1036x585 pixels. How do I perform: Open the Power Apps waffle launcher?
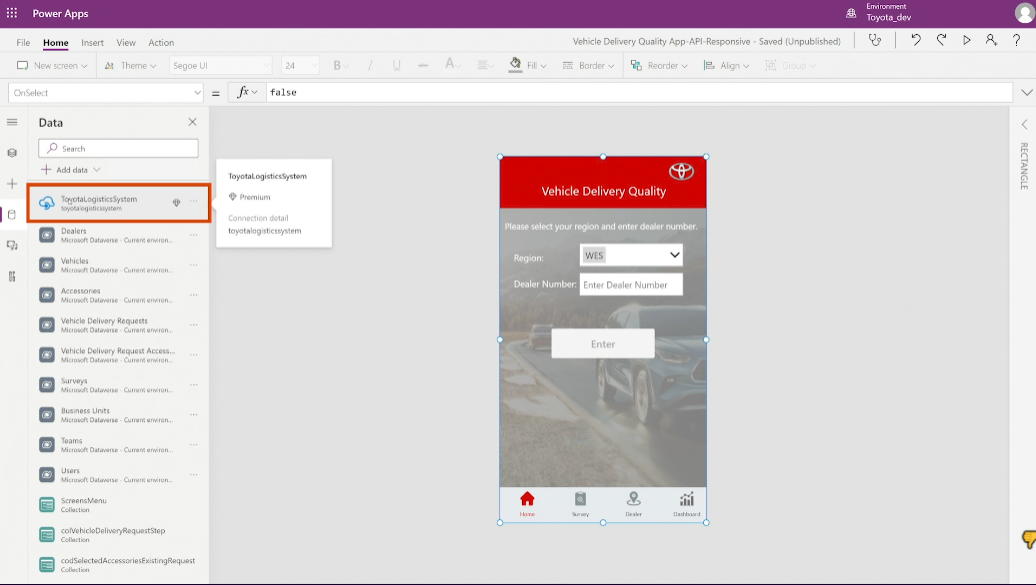[12, 13]
